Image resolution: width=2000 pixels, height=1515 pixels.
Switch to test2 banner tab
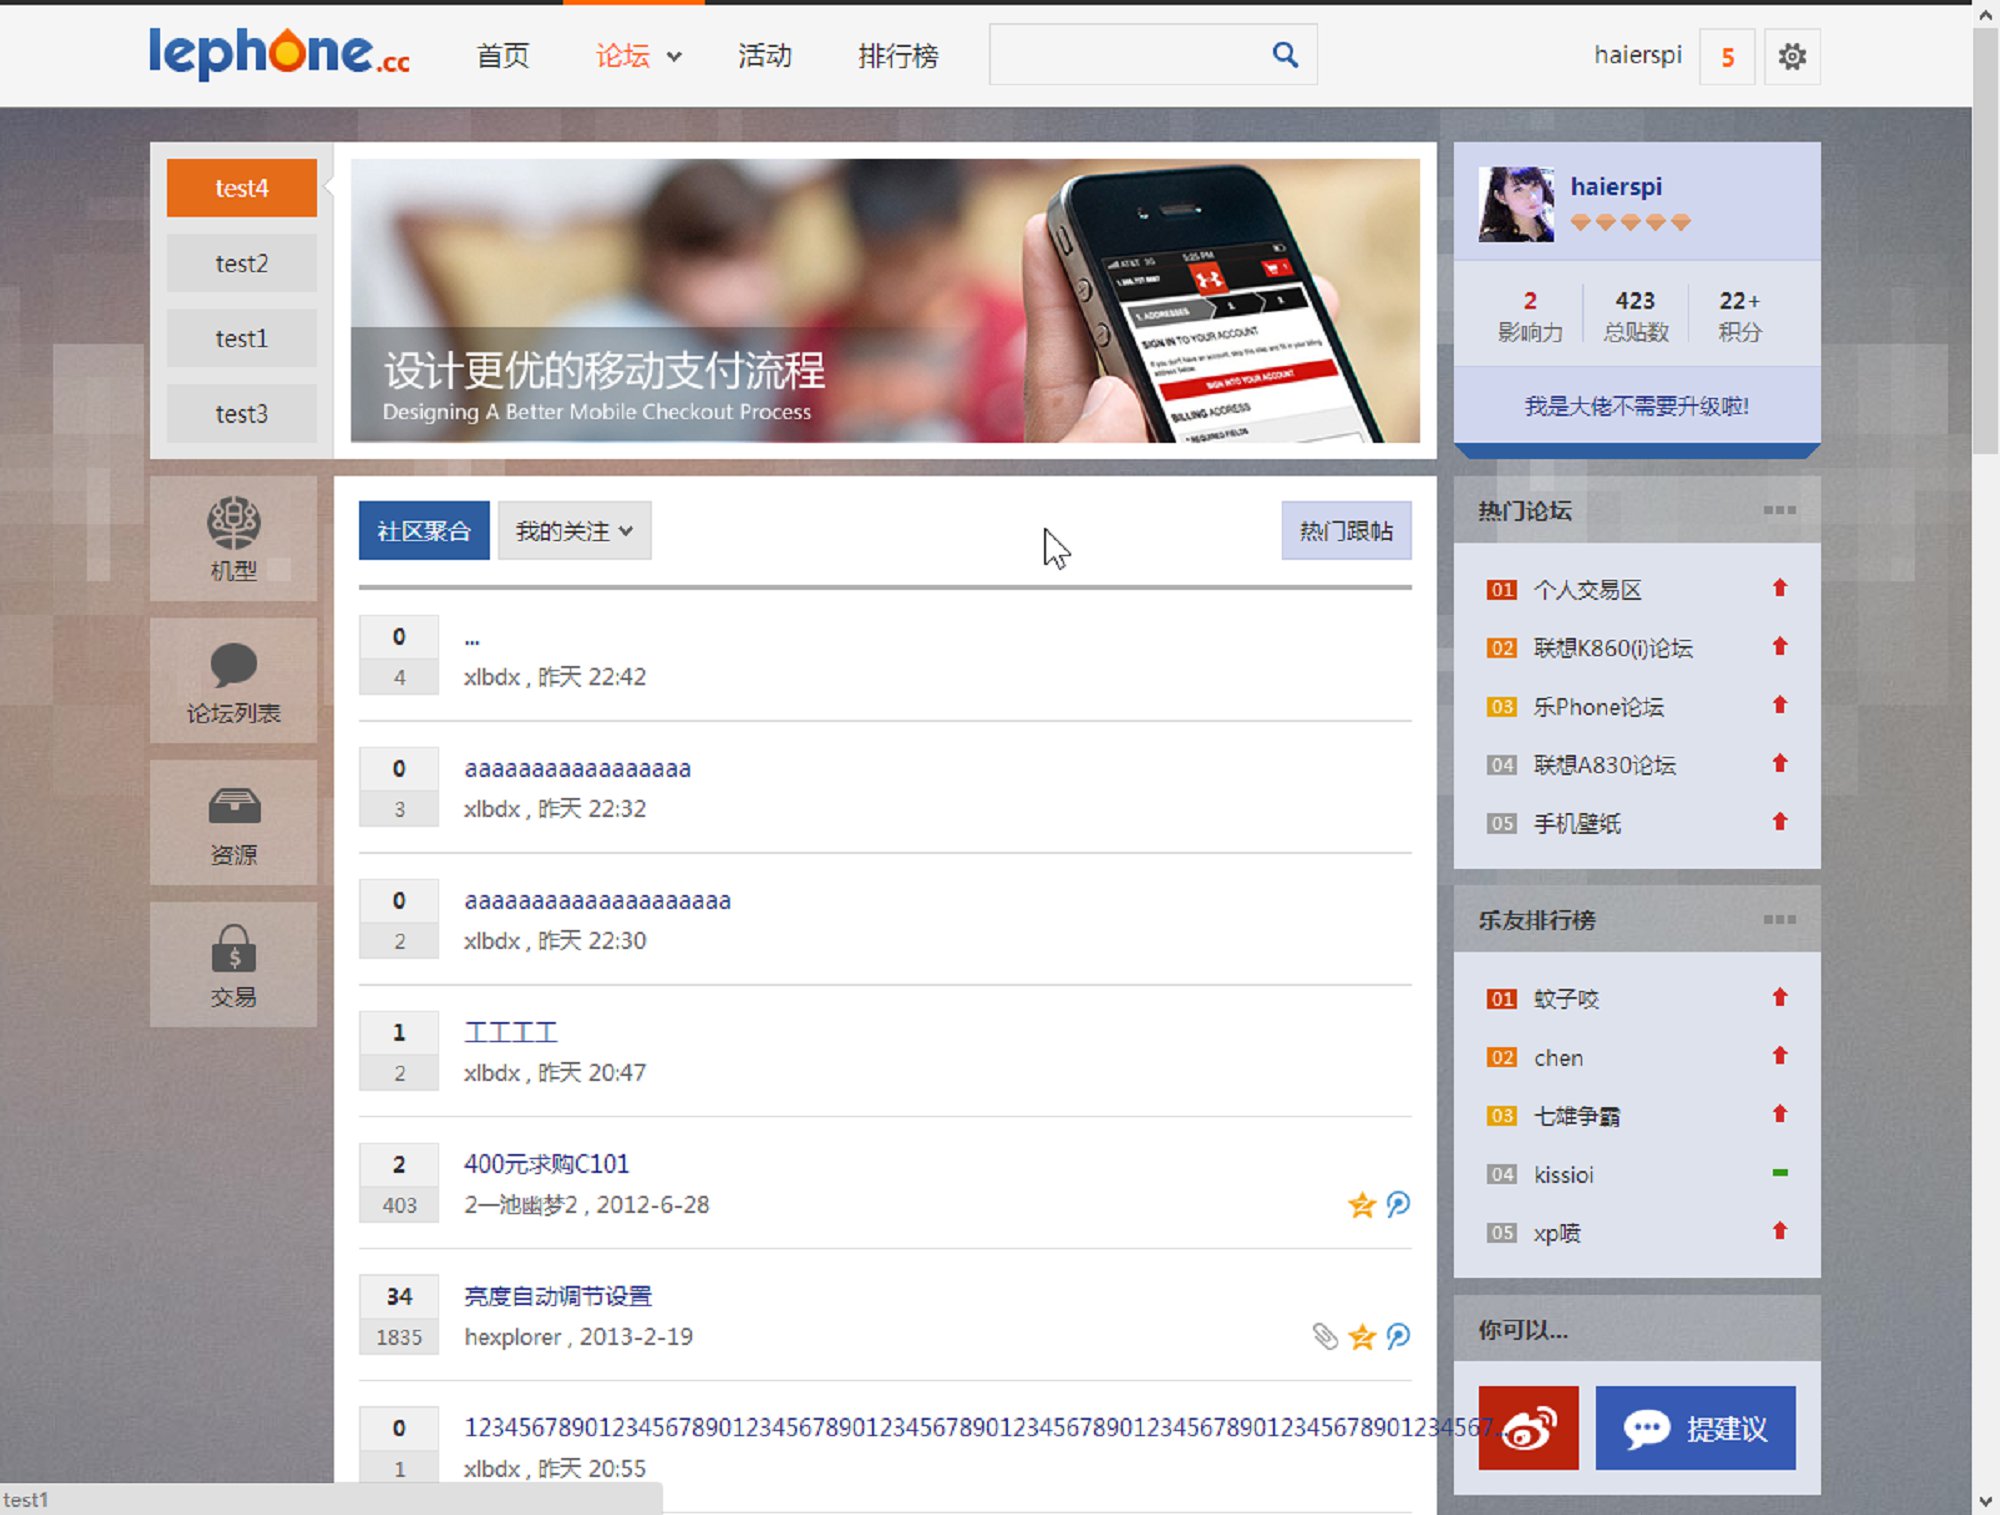pos(241,263)
